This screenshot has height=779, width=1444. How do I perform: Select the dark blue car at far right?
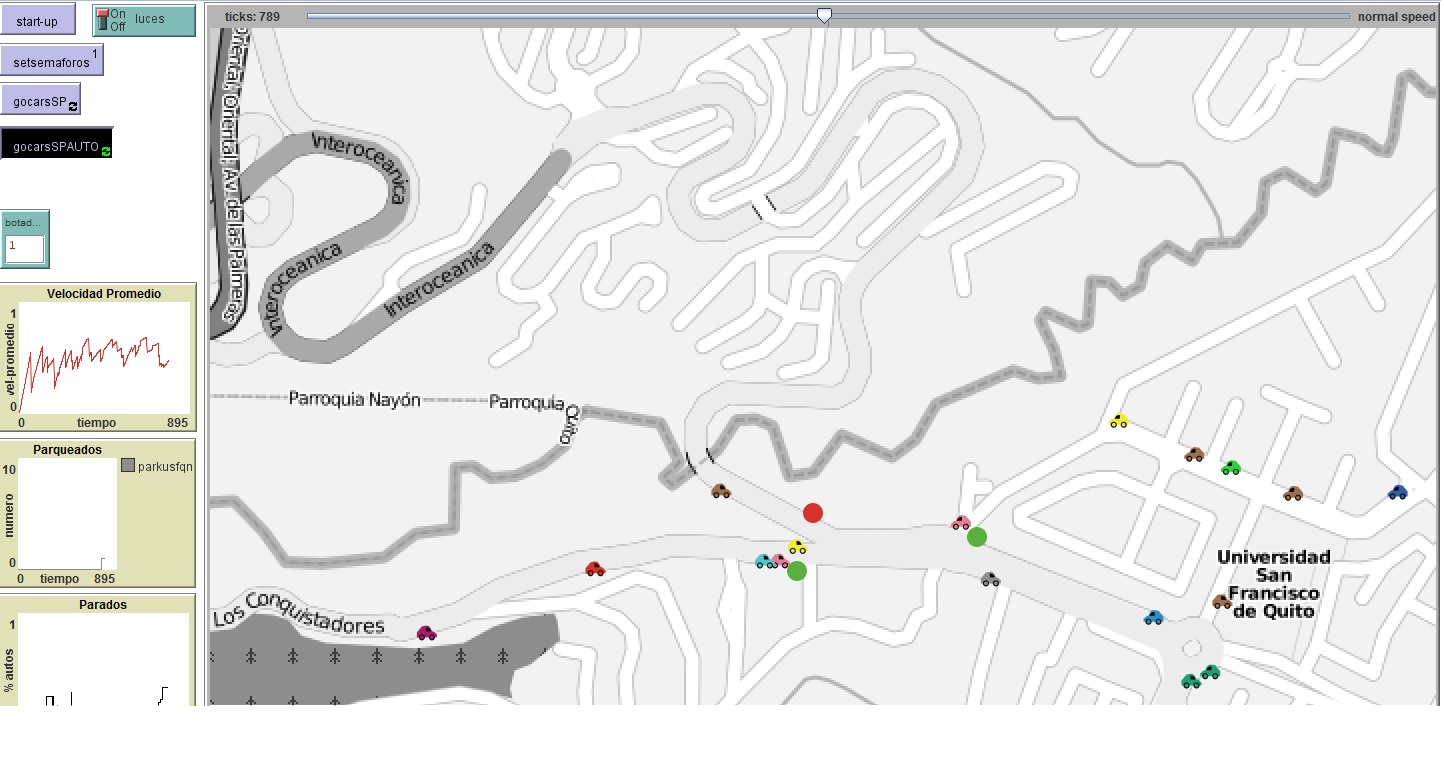(x=1398, y=492)
